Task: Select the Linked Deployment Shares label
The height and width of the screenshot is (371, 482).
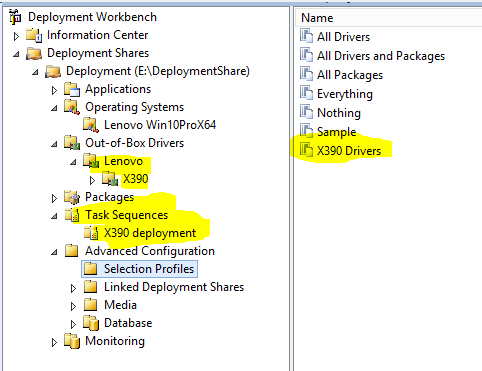Action: (174, 287)
